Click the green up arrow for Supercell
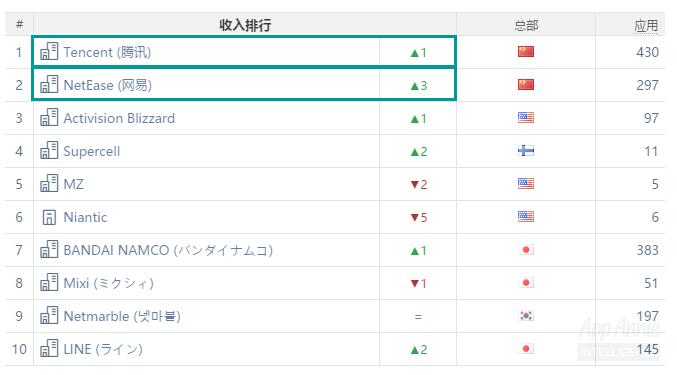677x375 pixels. coord(414,152)
